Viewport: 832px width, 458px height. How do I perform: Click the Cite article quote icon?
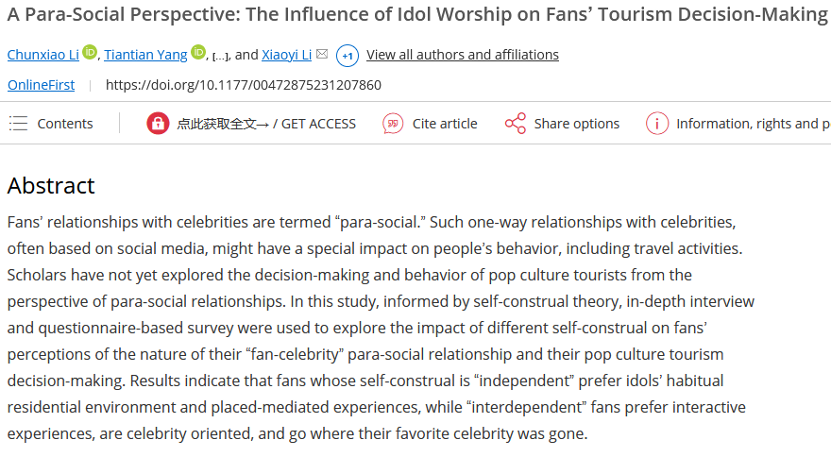(393, 123)
